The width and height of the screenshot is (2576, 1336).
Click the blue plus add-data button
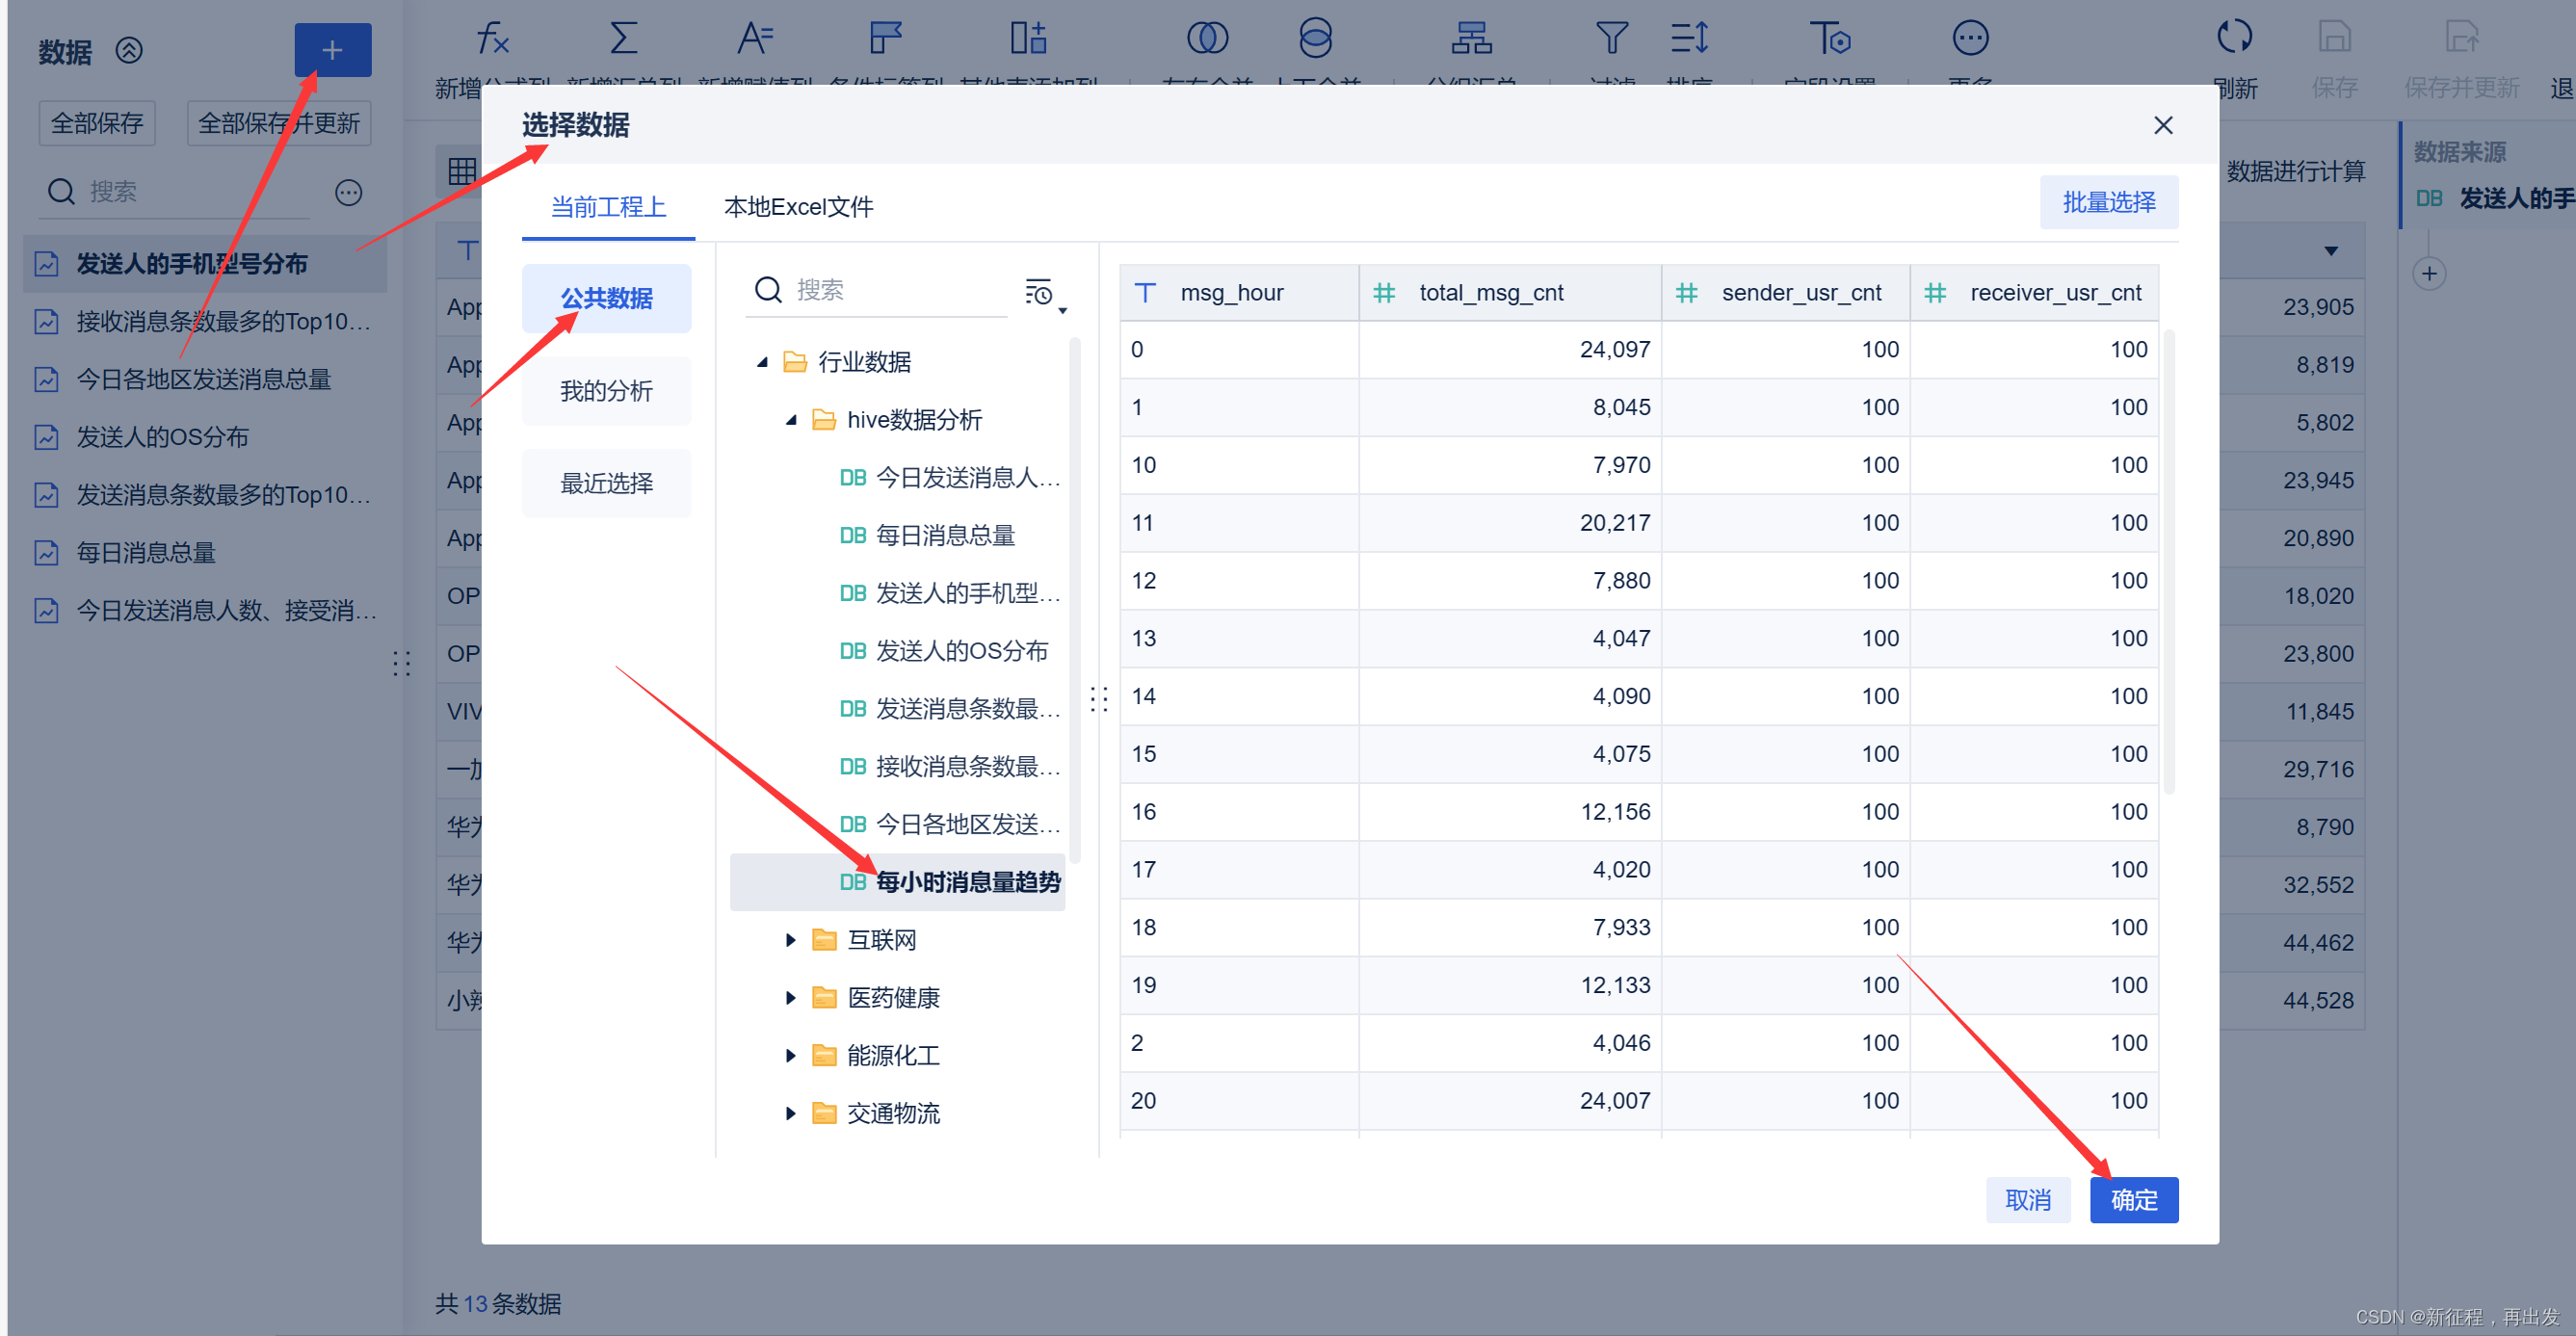332,50
